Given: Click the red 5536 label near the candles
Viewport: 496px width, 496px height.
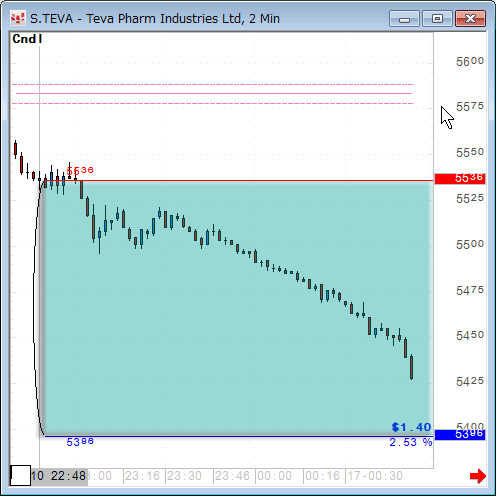Looking at the screenshot, I should [80, 170].
